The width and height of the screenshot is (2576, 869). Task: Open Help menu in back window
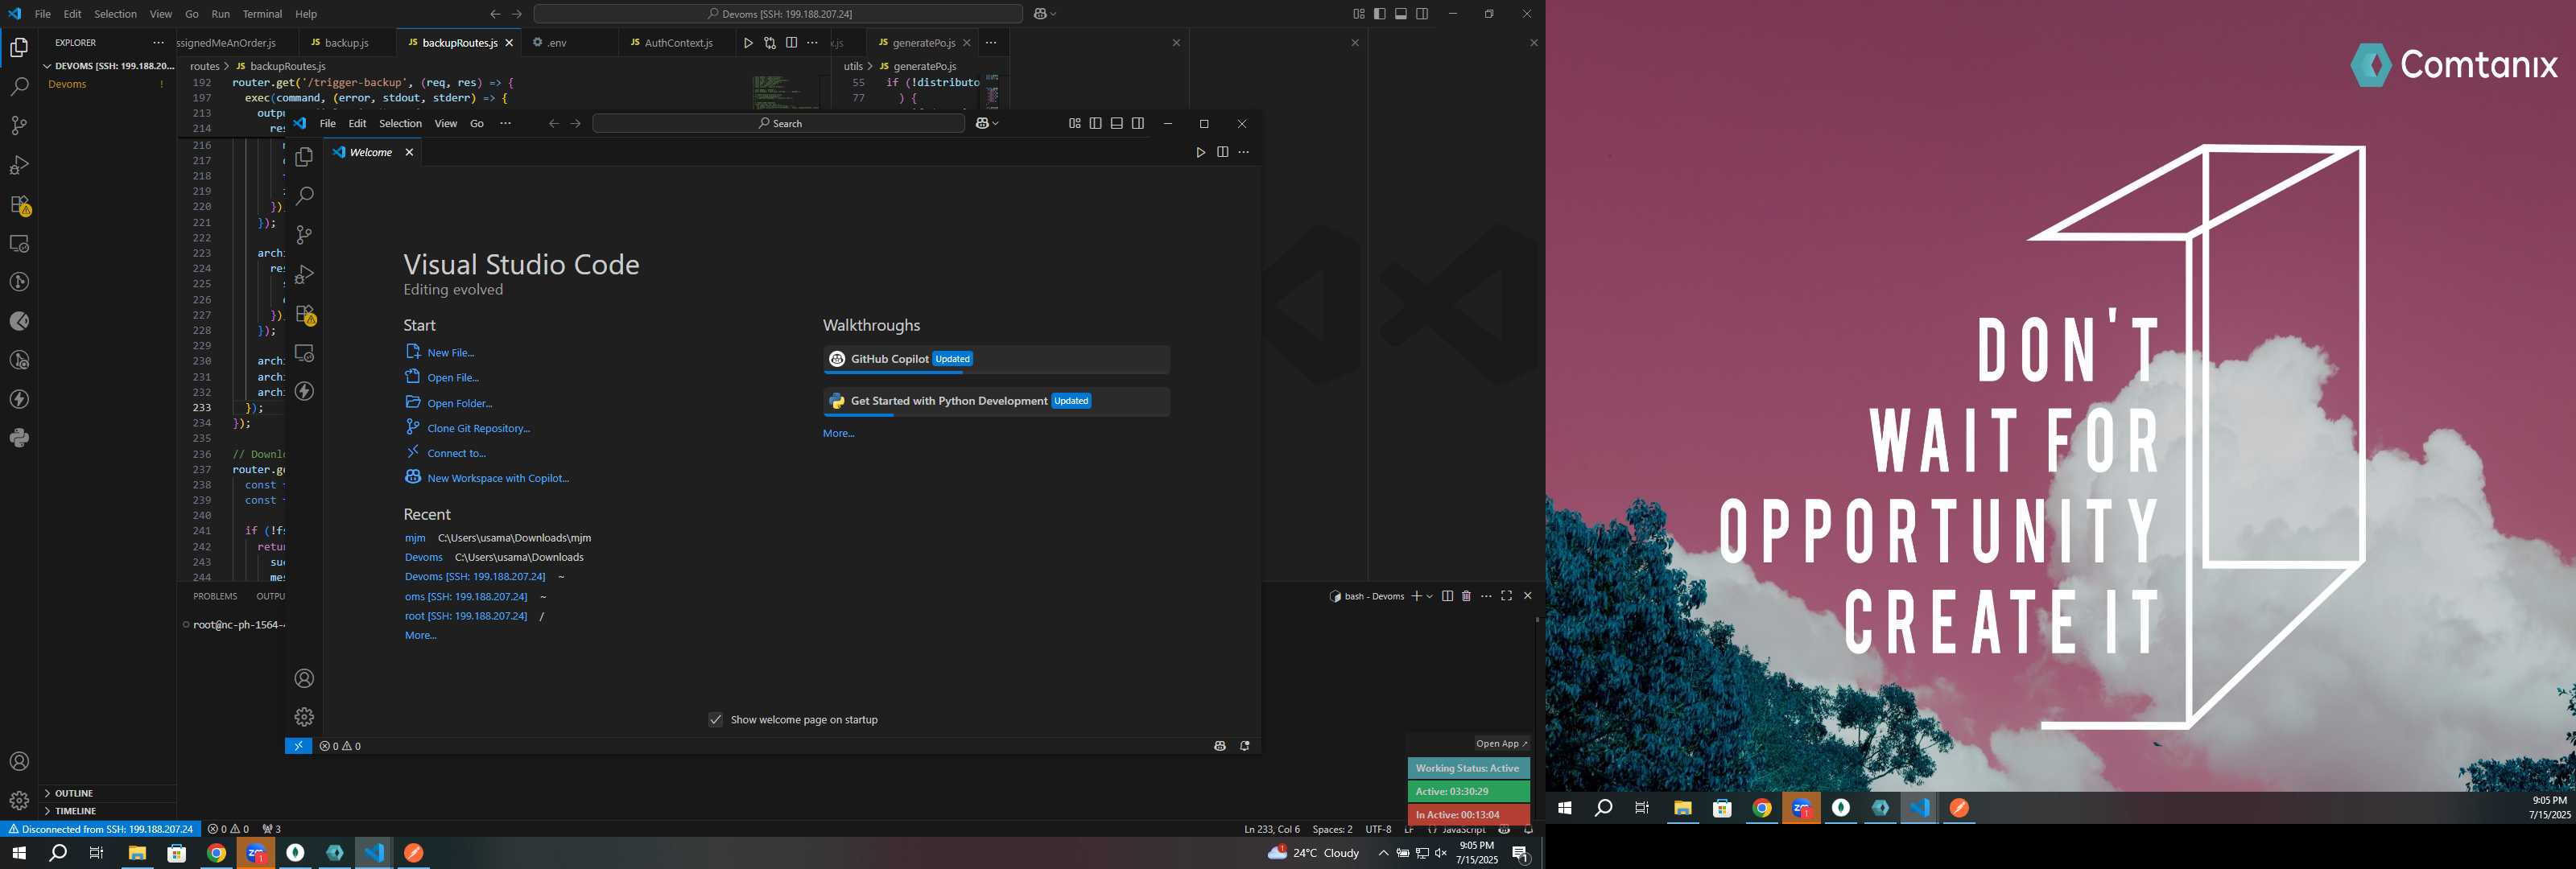pyautogui.click(x=306, y=14)
